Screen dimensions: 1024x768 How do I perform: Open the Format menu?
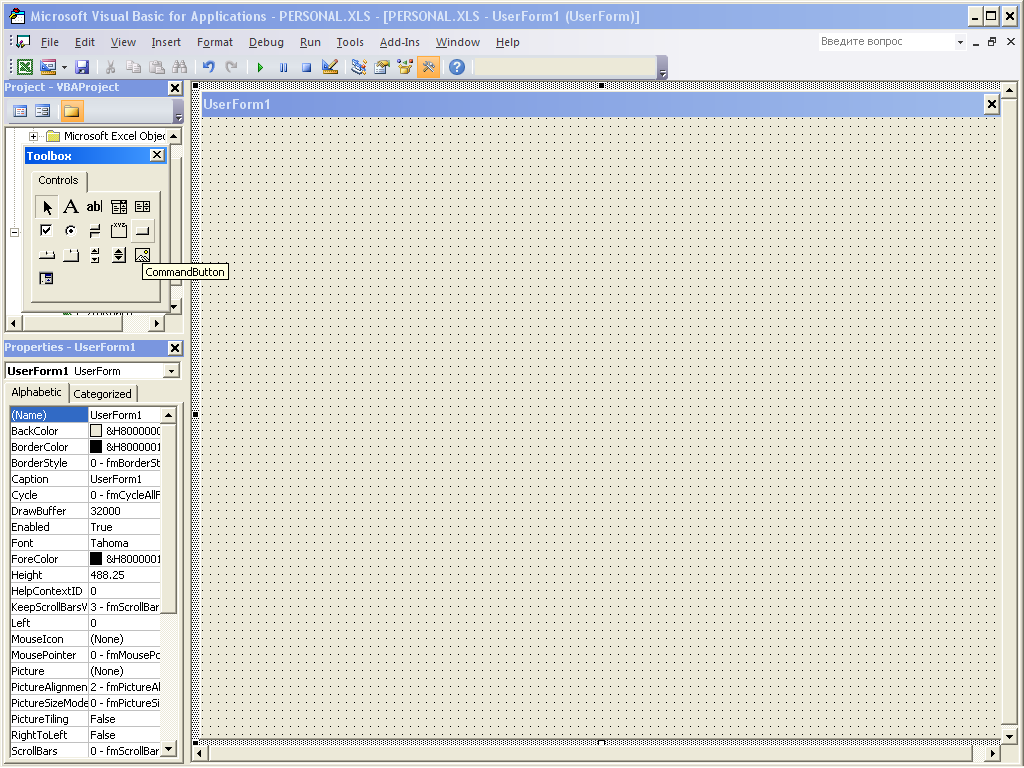215,42
